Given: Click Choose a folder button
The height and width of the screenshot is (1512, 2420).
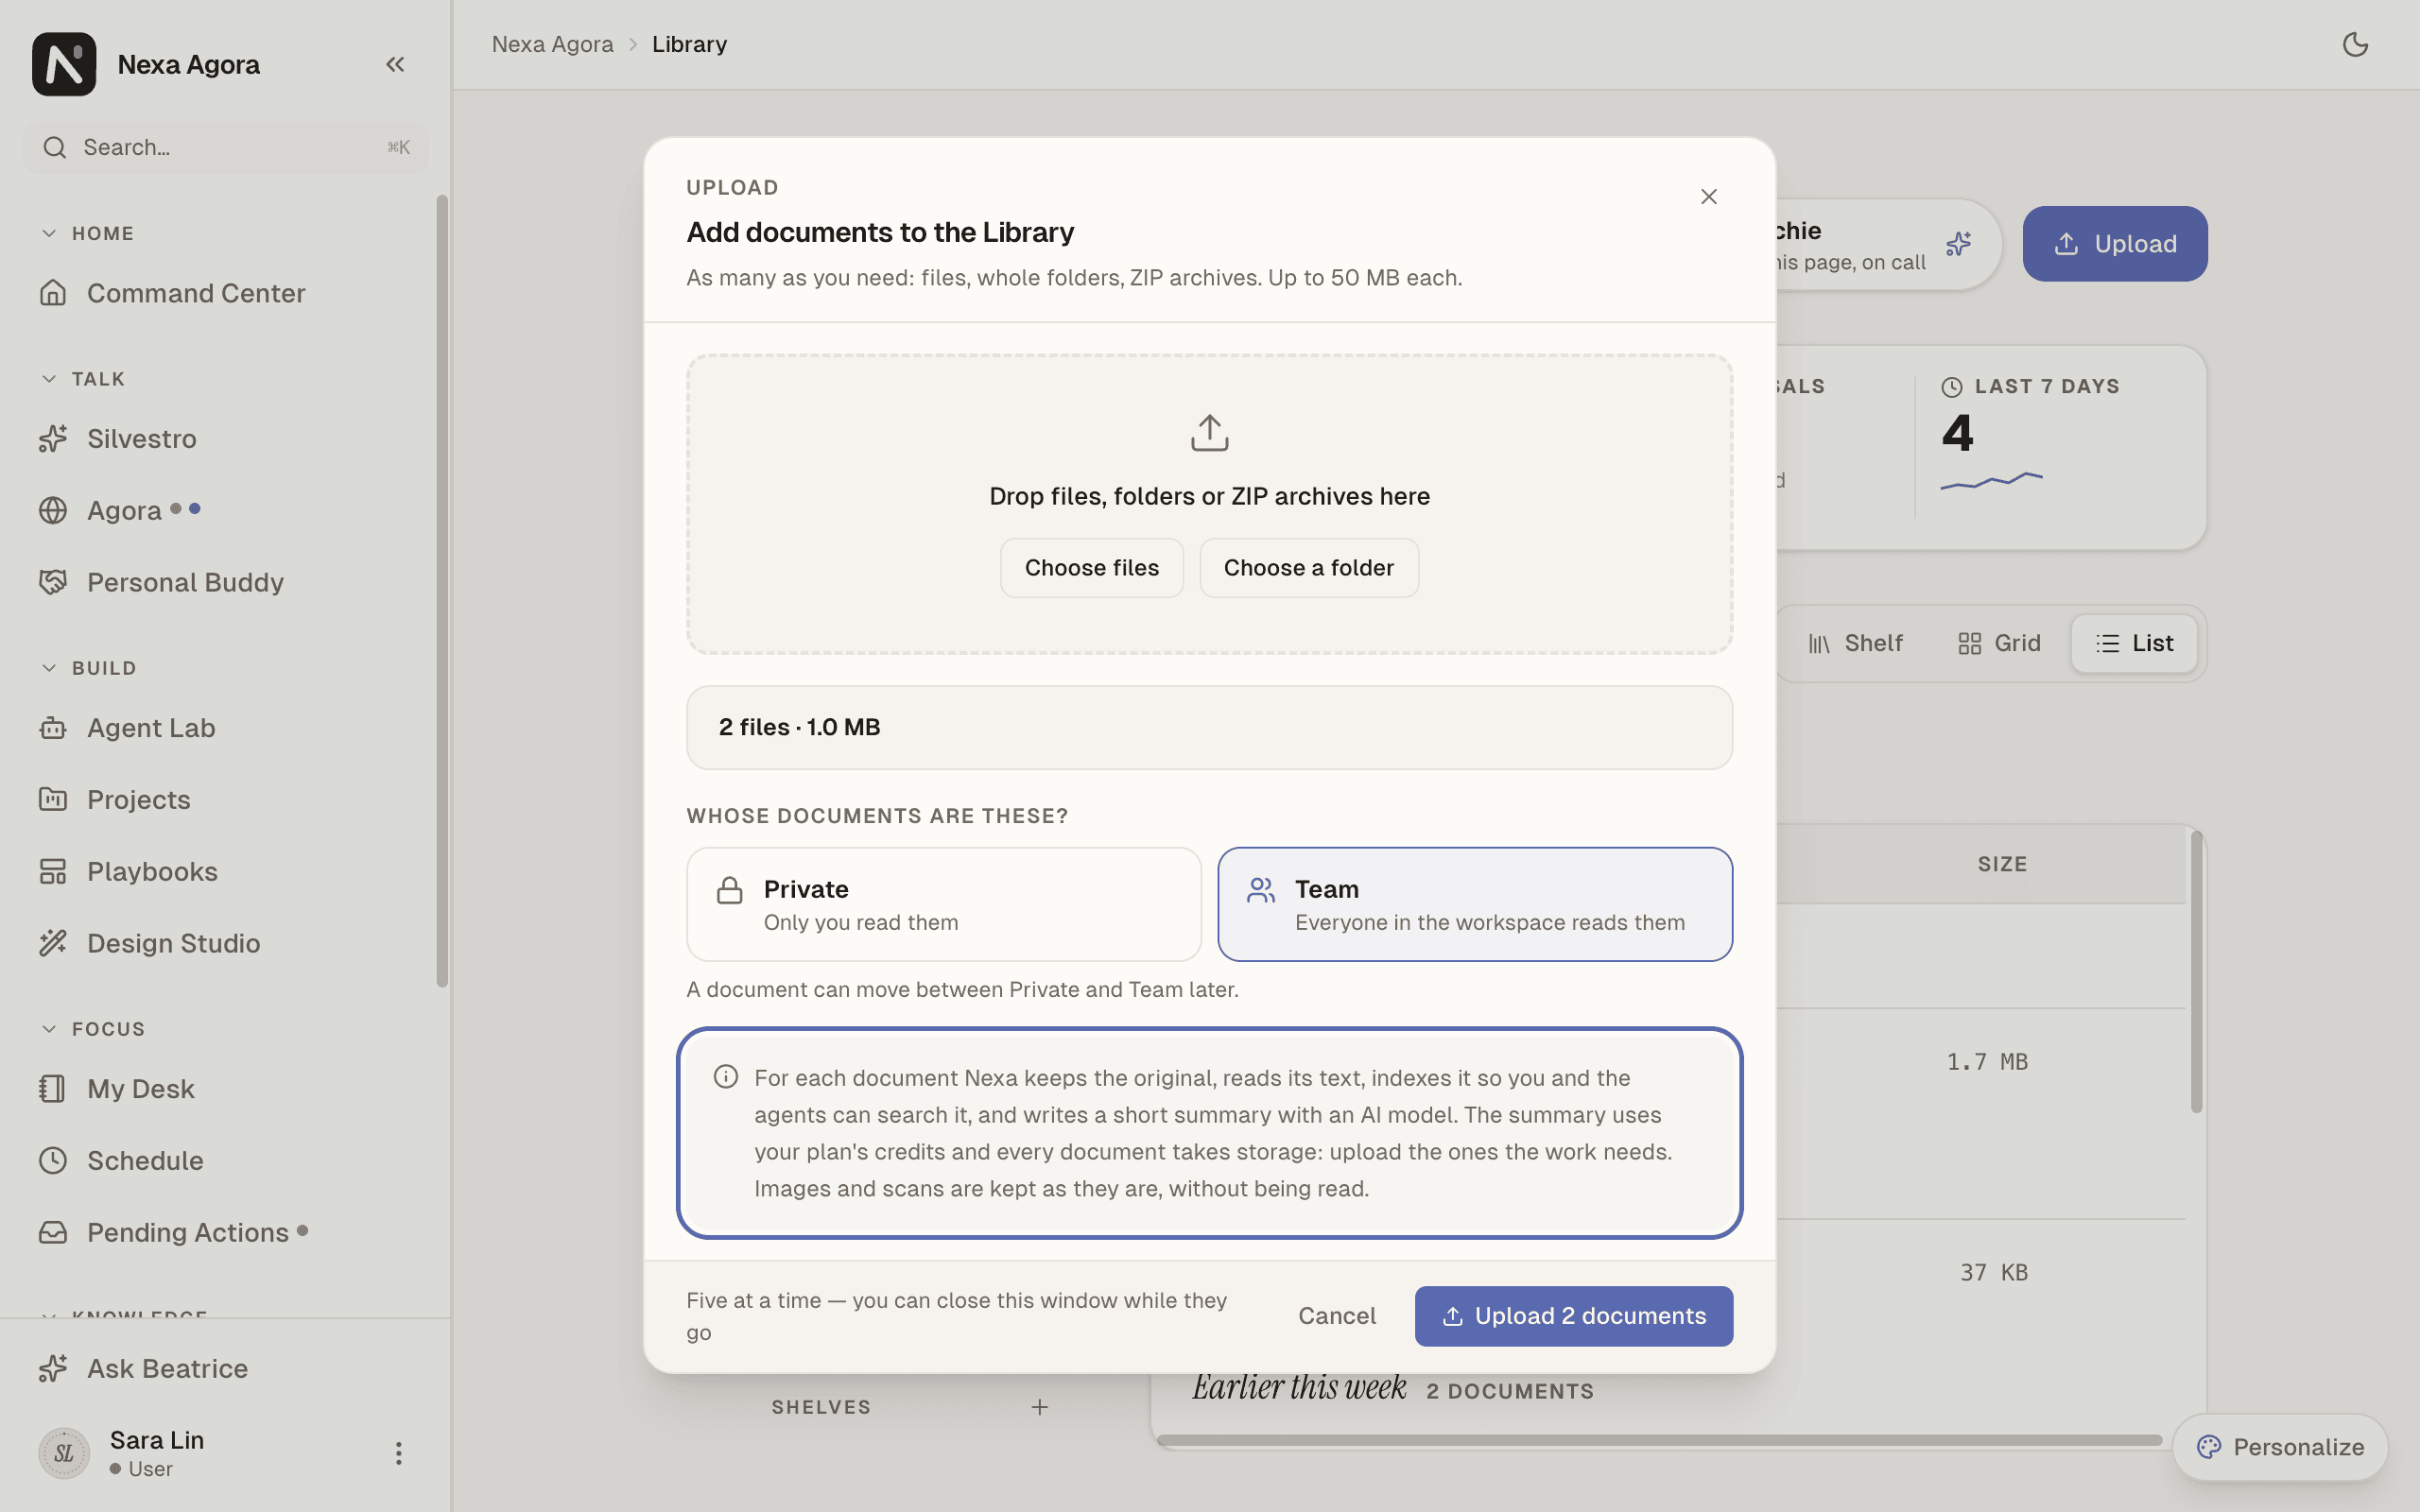Looking at the screenshot, I should click(x=1308, y=568).
